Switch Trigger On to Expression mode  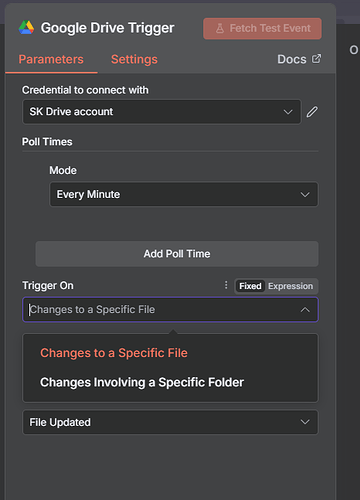point(290,286)
